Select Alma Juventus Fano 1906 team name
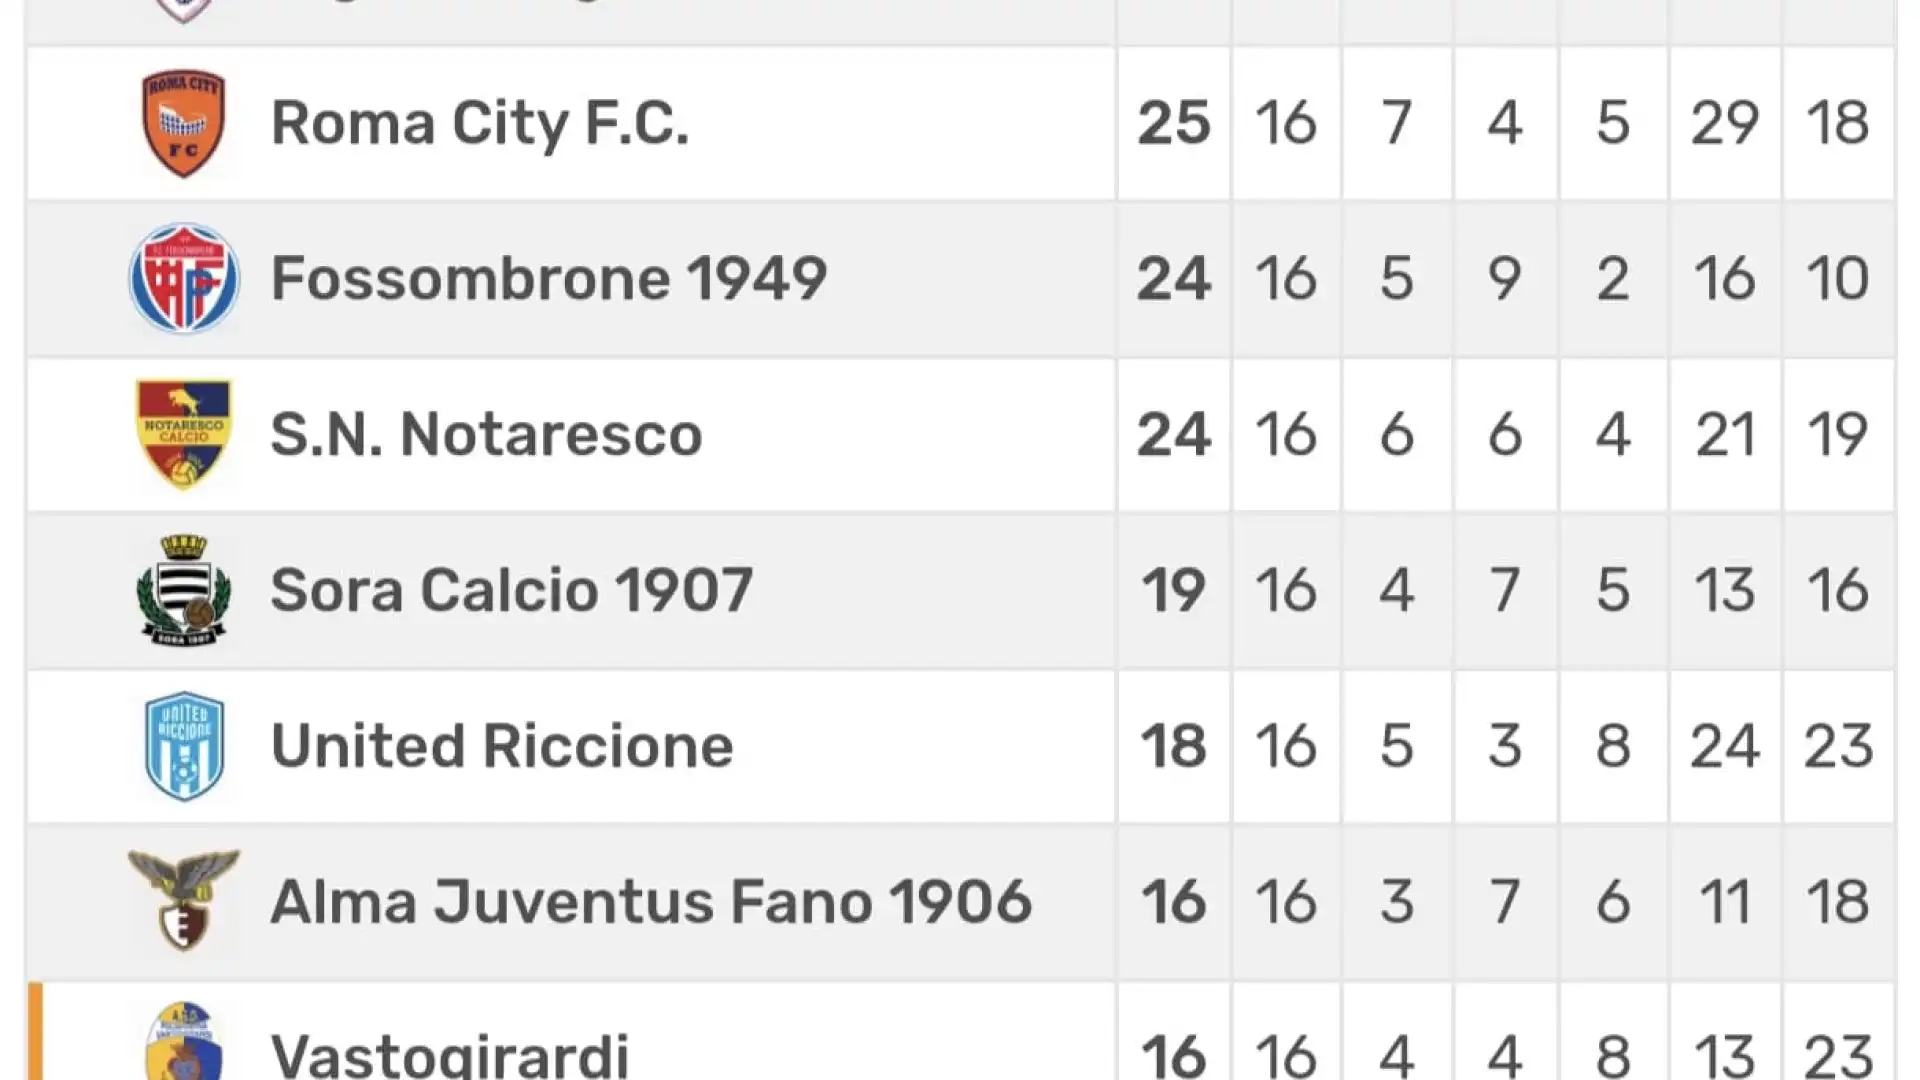This screenshot has height=1080, width=1920. [x=651, y=901]
